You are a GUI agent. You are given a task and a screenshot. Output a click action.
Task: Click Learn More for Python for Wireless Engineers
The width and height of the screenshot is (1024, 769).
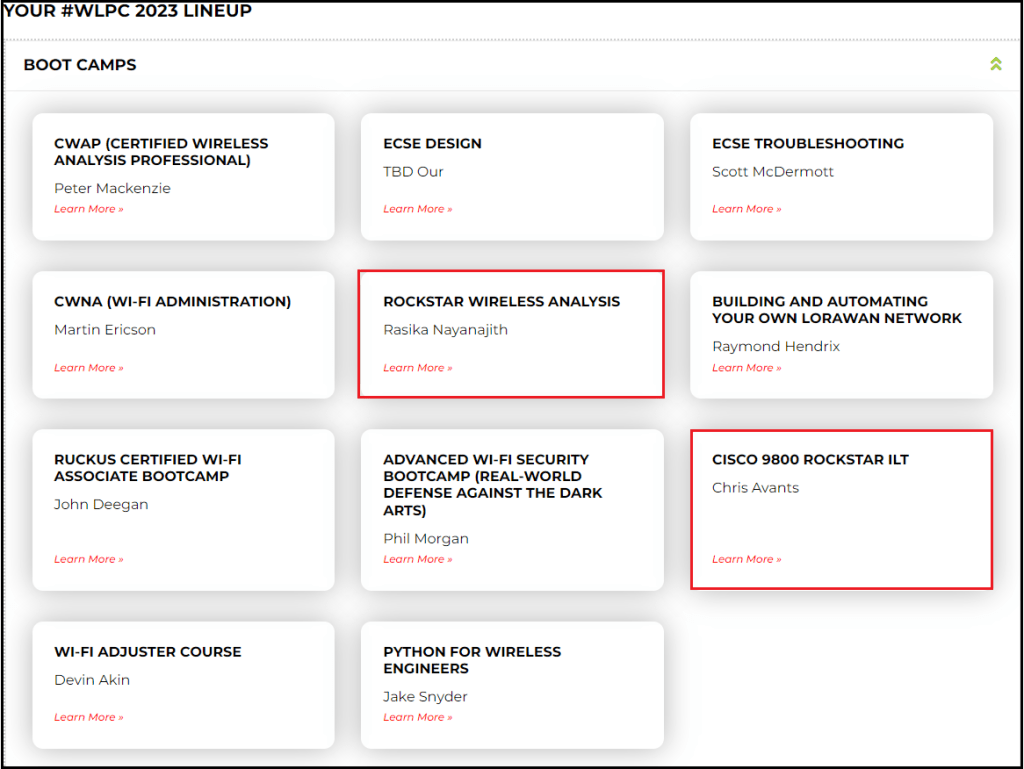tap(417, 717)
